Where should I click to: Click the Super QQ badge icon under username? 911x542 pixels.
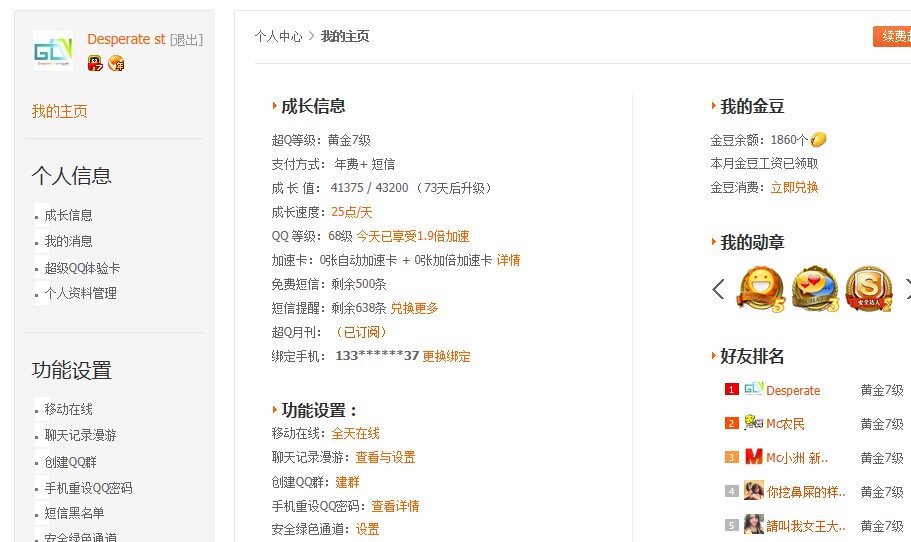click(95, 63)
